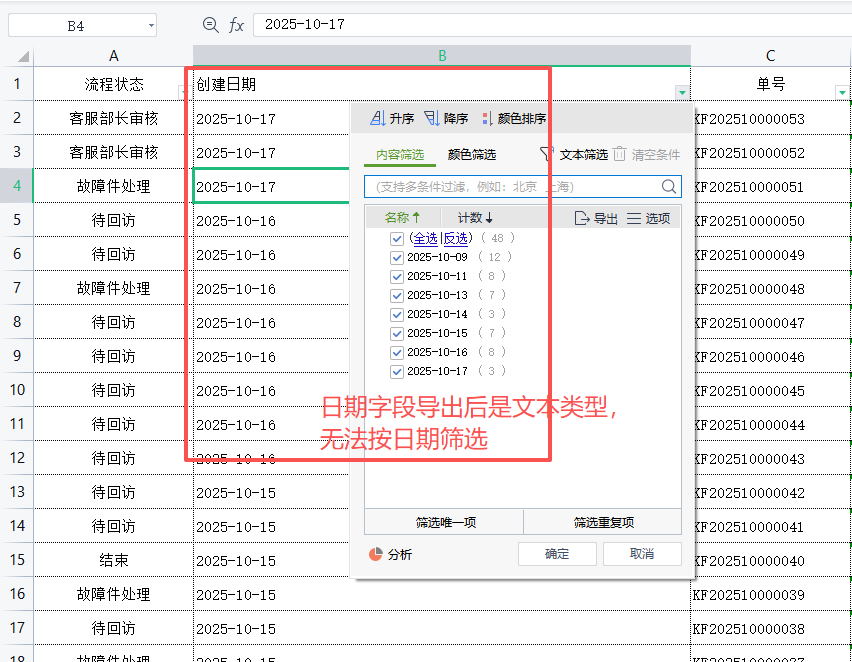Sort list by 名称 header
This screenshot has width=852, height=662.
(x=402, y=218)
